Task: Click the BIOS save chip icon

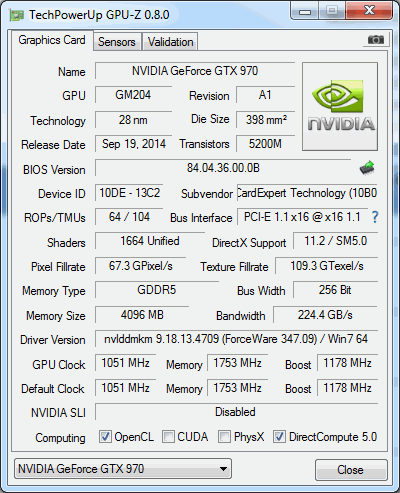Action: pyautogui.click(x=367, y=168)
